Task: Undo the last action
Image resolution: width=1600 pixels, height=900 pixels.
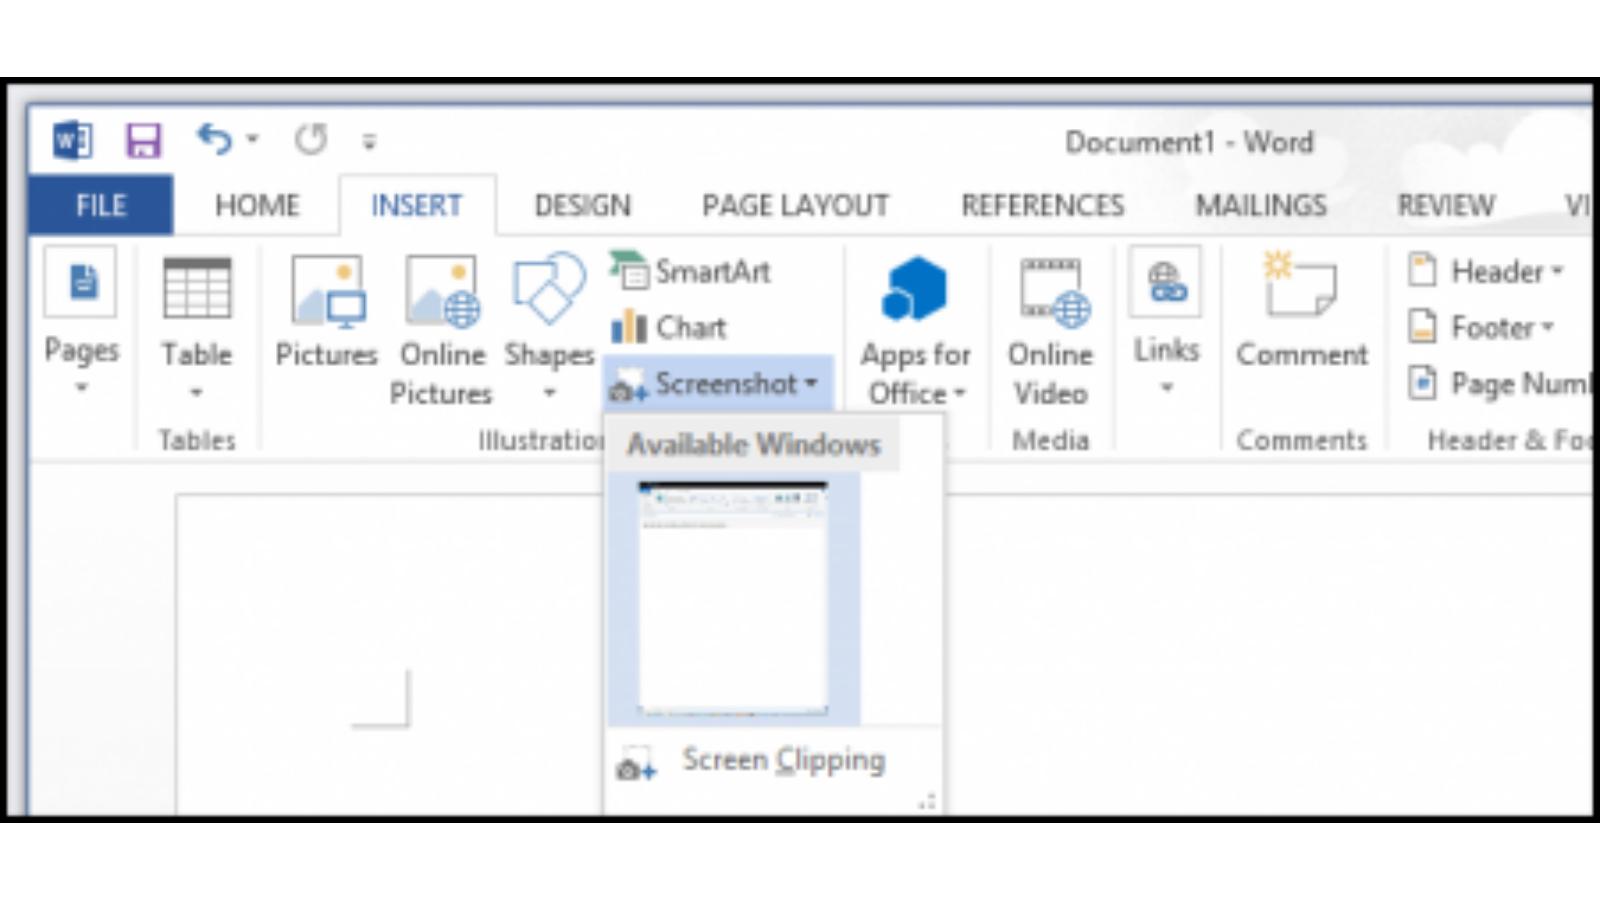Action: (215, 139)
